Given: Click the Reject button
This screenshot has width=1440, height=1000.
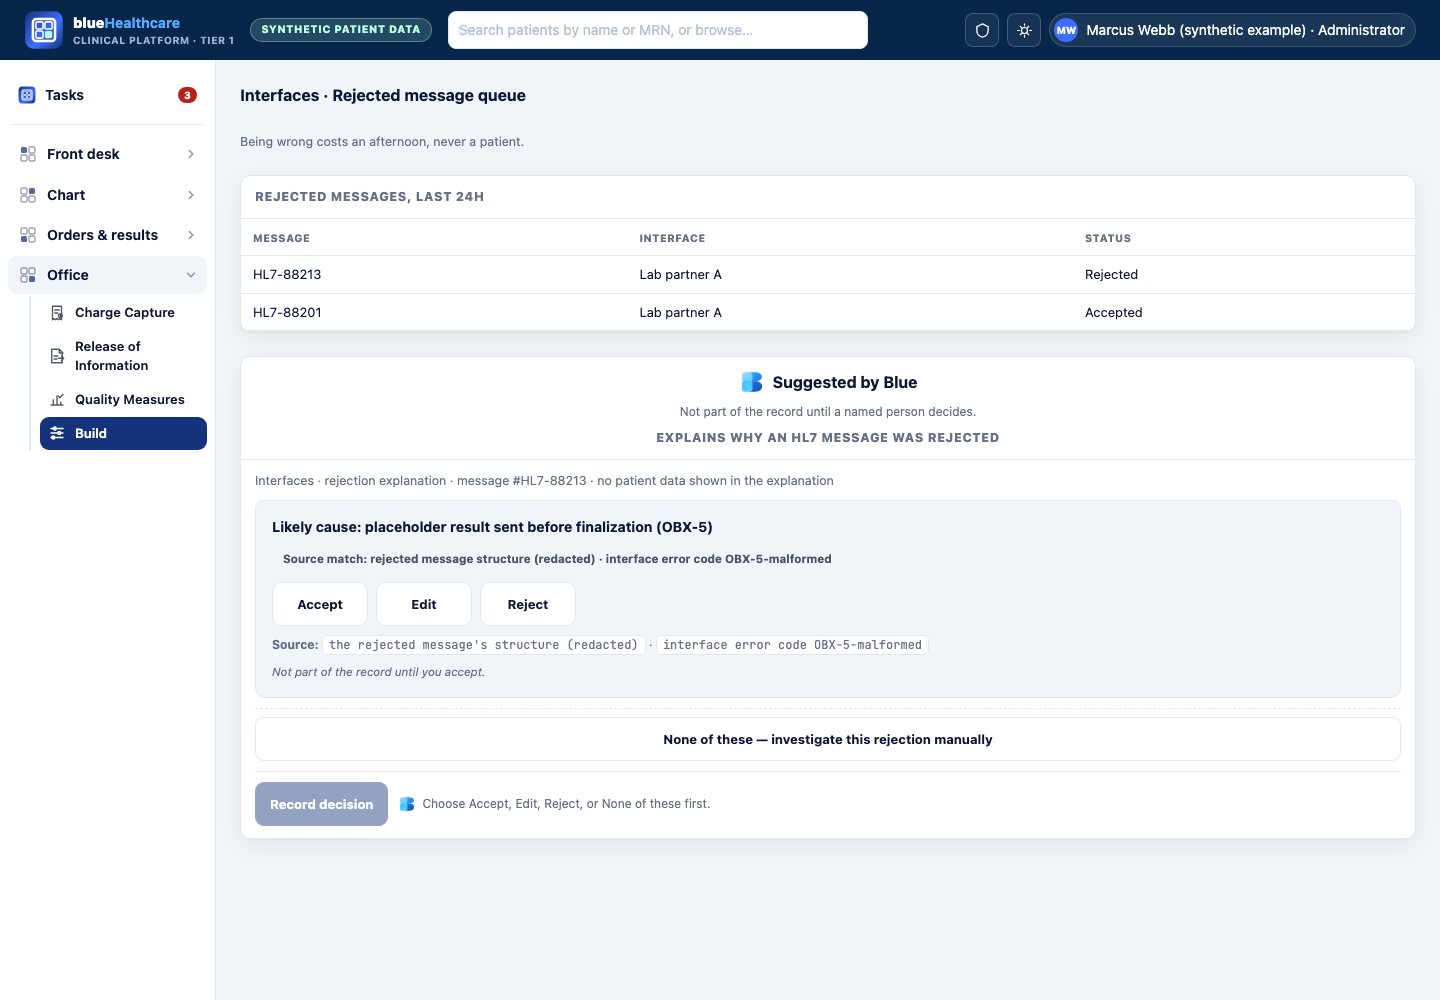Looking at the screenshot, I should (x=528, y=604).
